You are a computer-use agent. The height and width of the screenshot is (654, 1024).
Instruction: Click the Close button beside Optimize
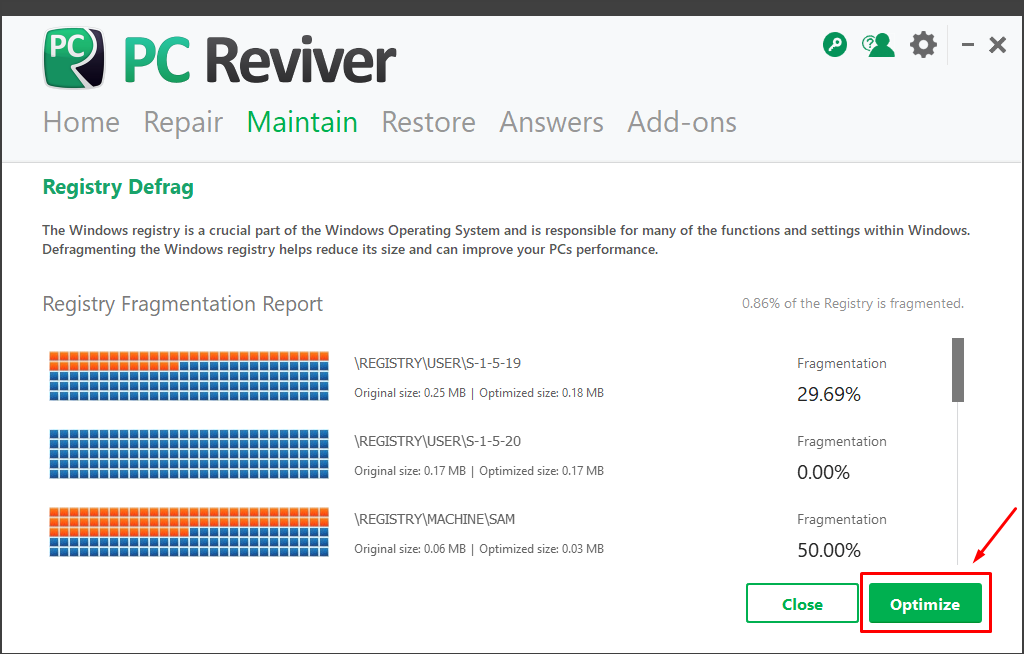click(x=802, y=604)
